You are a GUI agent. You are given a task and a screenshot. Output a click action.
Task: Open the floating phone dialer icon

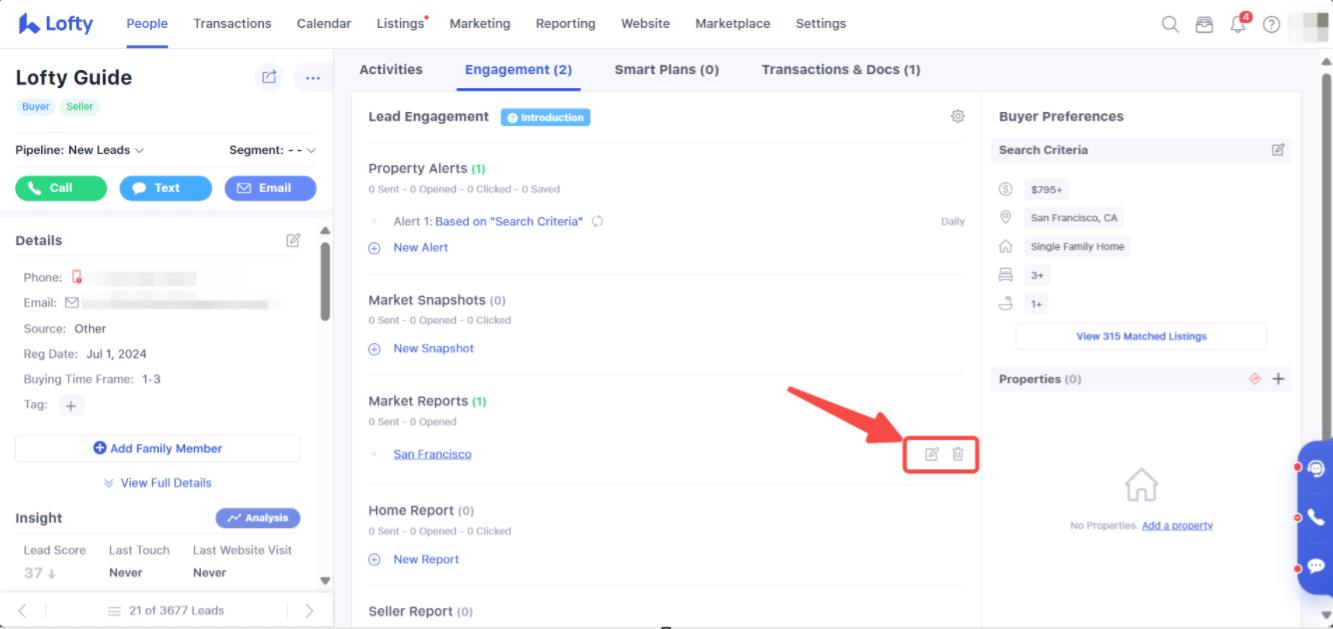(x=1316, y=517)
